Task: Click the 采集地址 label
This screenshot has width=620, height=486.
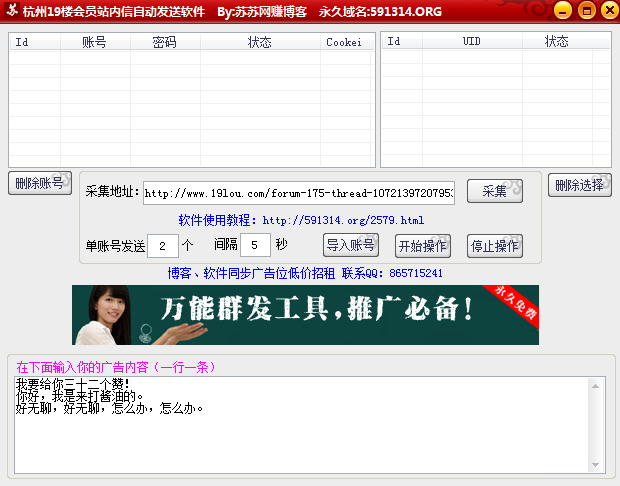Action: pyautogui.click(x=113, y=191)
